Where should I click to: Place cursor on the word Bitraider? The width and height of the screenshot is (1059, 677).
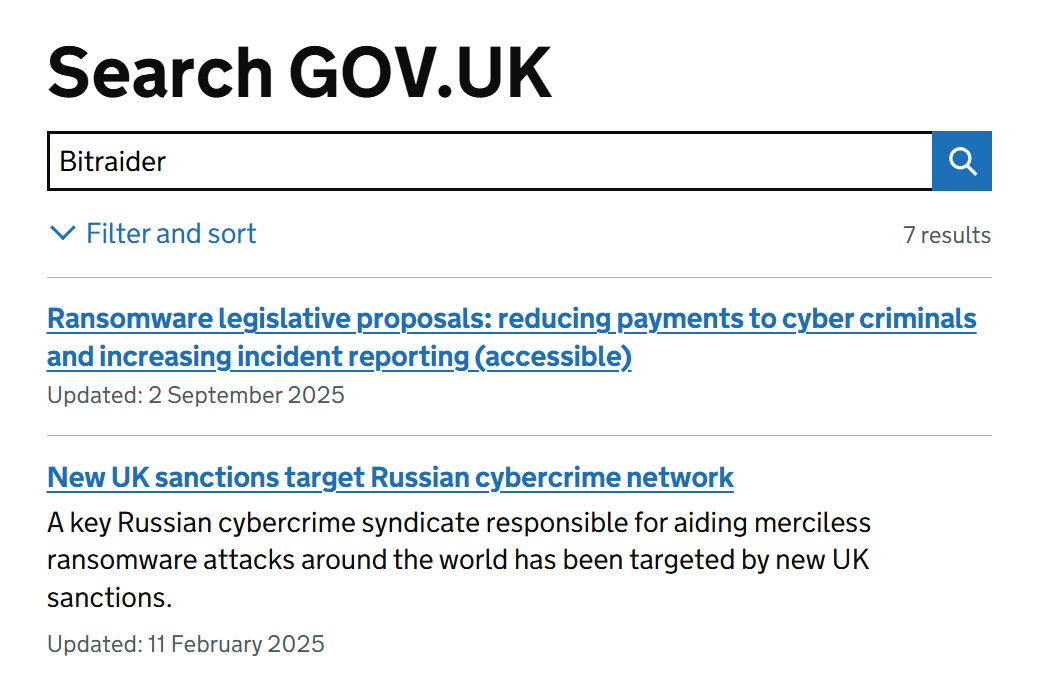113,161
